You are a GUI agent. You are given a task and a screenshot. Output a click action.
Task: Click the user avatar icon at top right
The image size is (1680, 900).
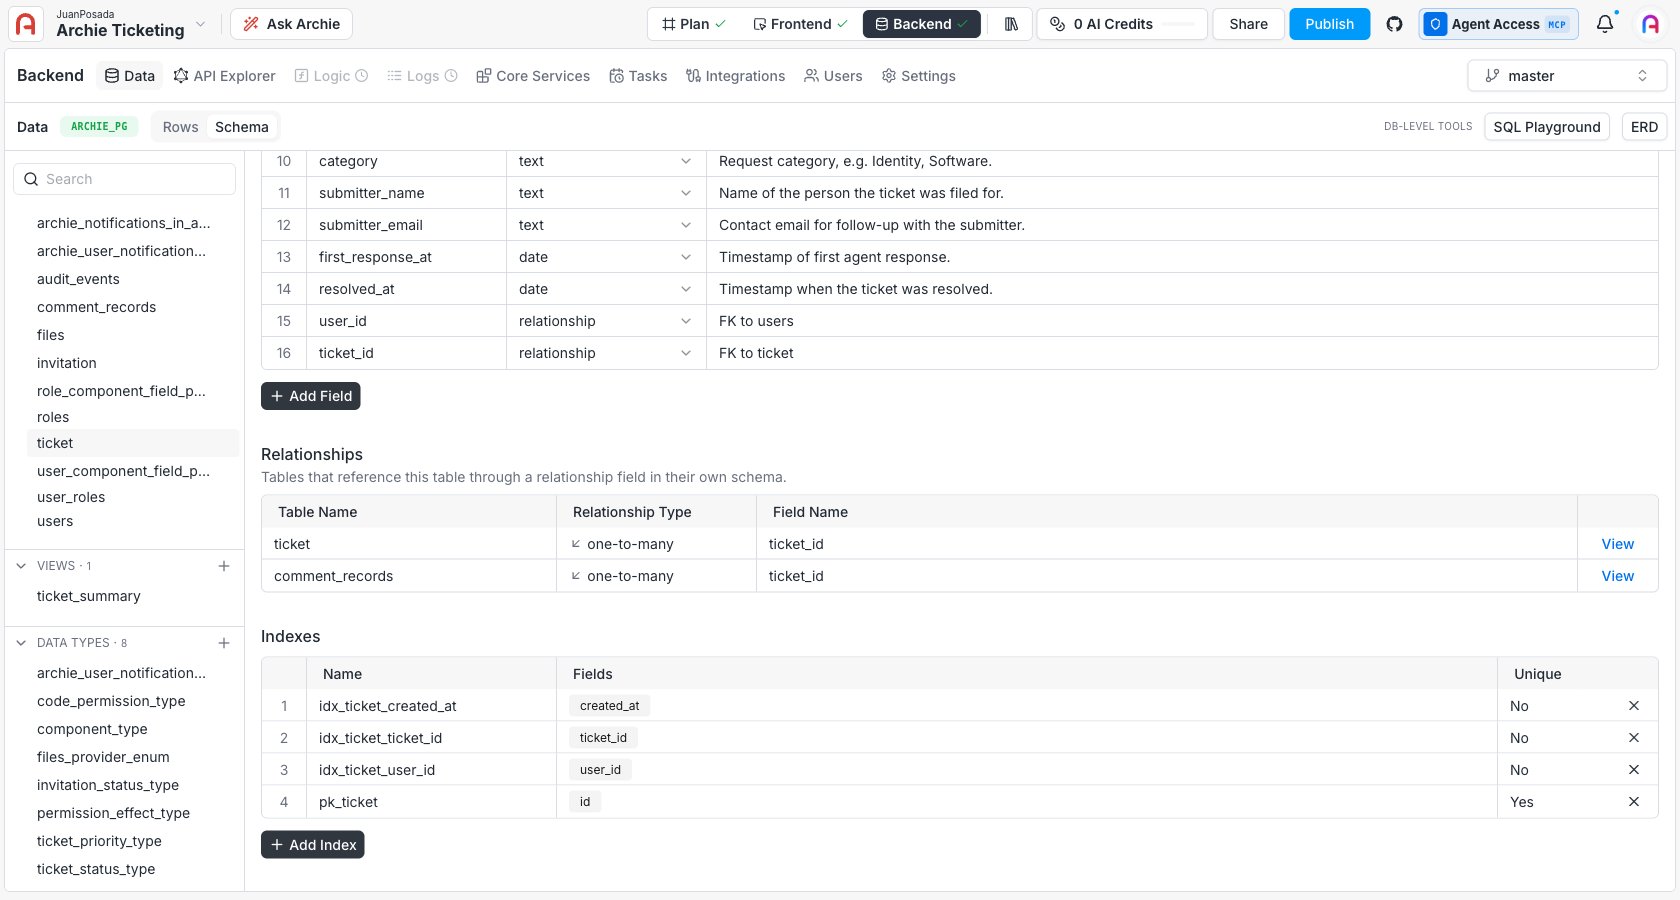coord(1651,24)
